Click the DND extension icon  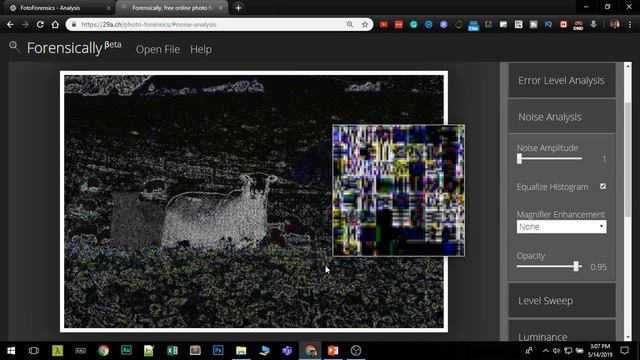(578, 25)
